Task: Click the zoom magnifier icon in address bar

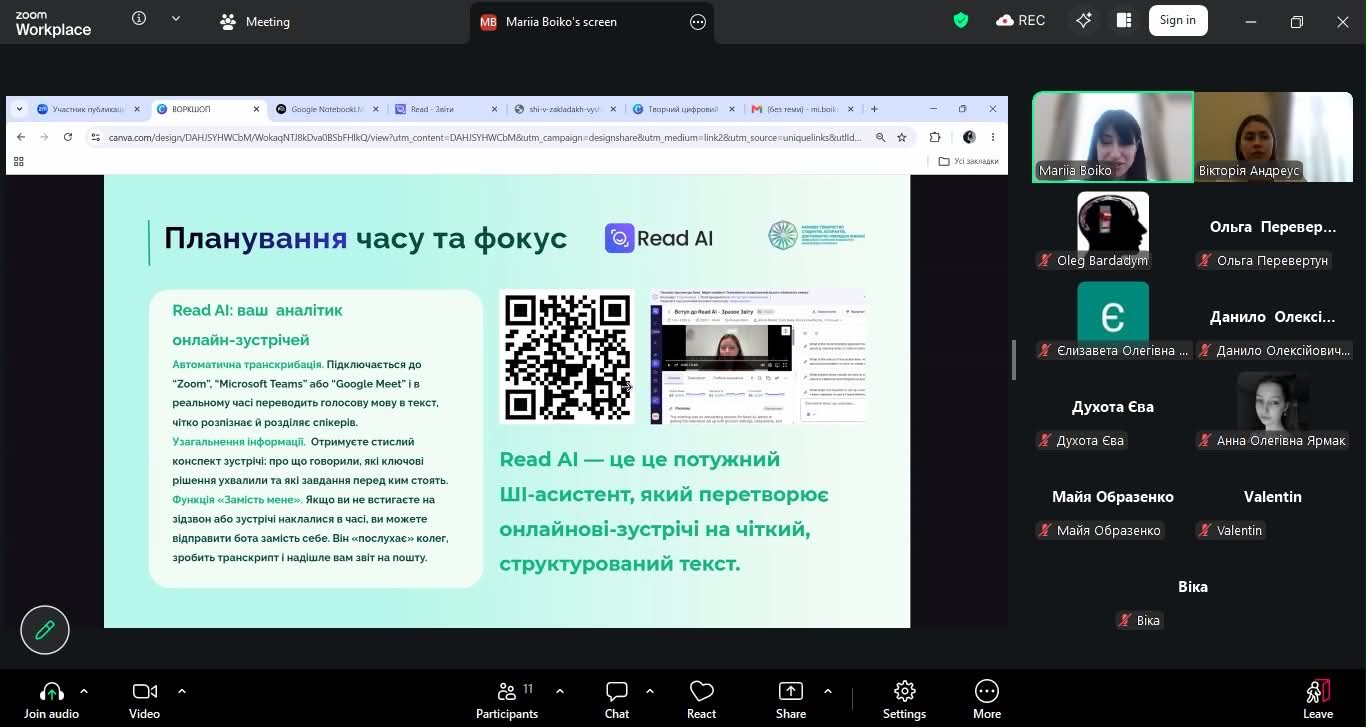Action: [x=880, y=137]
